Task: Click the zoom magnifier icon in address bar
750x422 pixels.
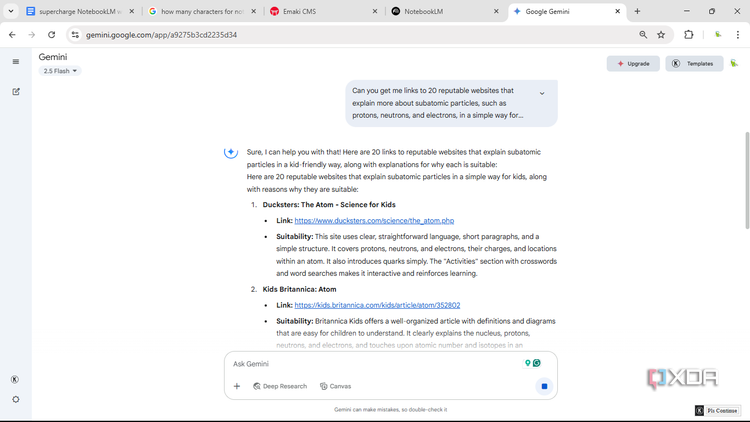Action: pos(643,35)
